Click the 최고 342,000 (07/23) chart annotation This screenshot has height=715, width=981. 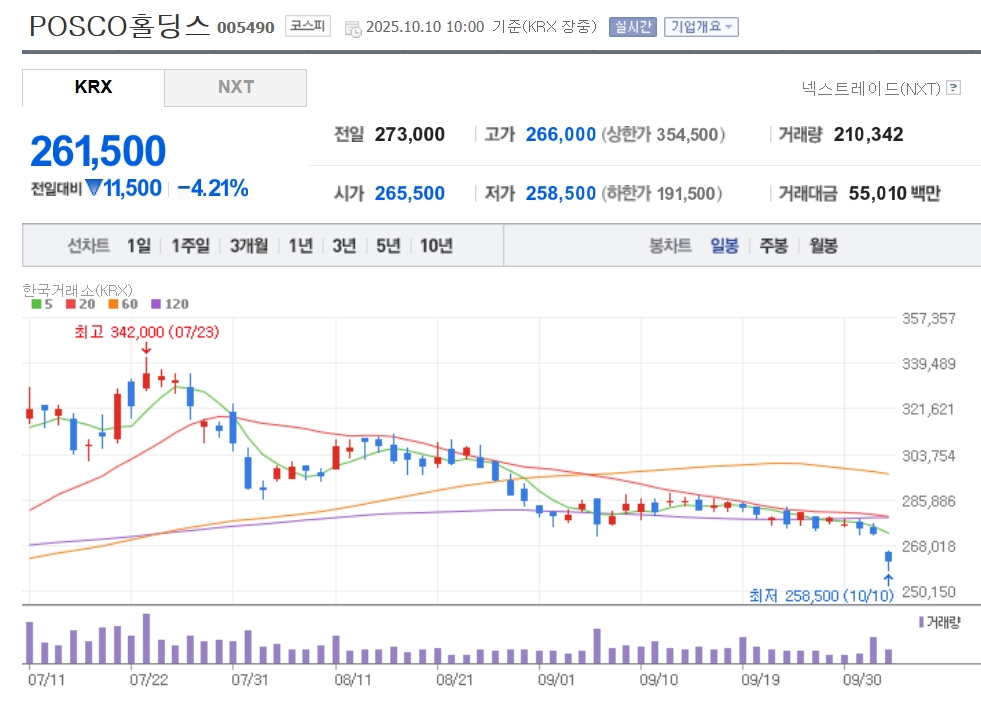[x=147, y=332]
